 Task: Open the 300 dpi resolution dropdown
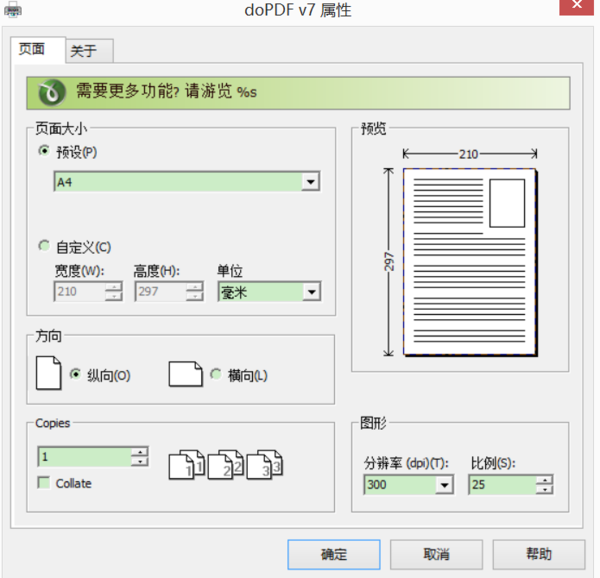(444, 485)
